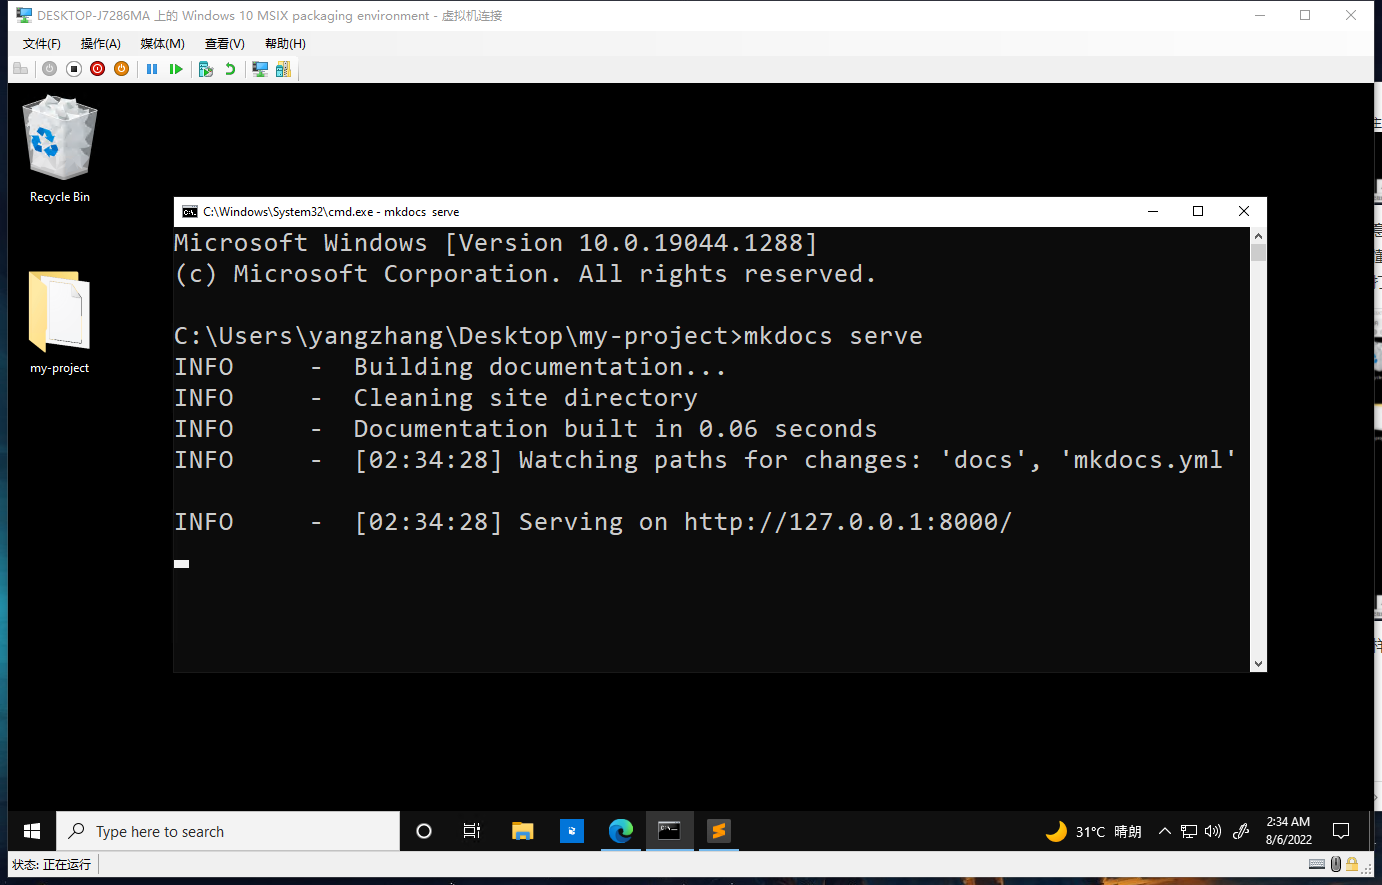Screen dimensions: 1382x885
Task: Click the Type here to search box
Action: [x=228, y=831]
